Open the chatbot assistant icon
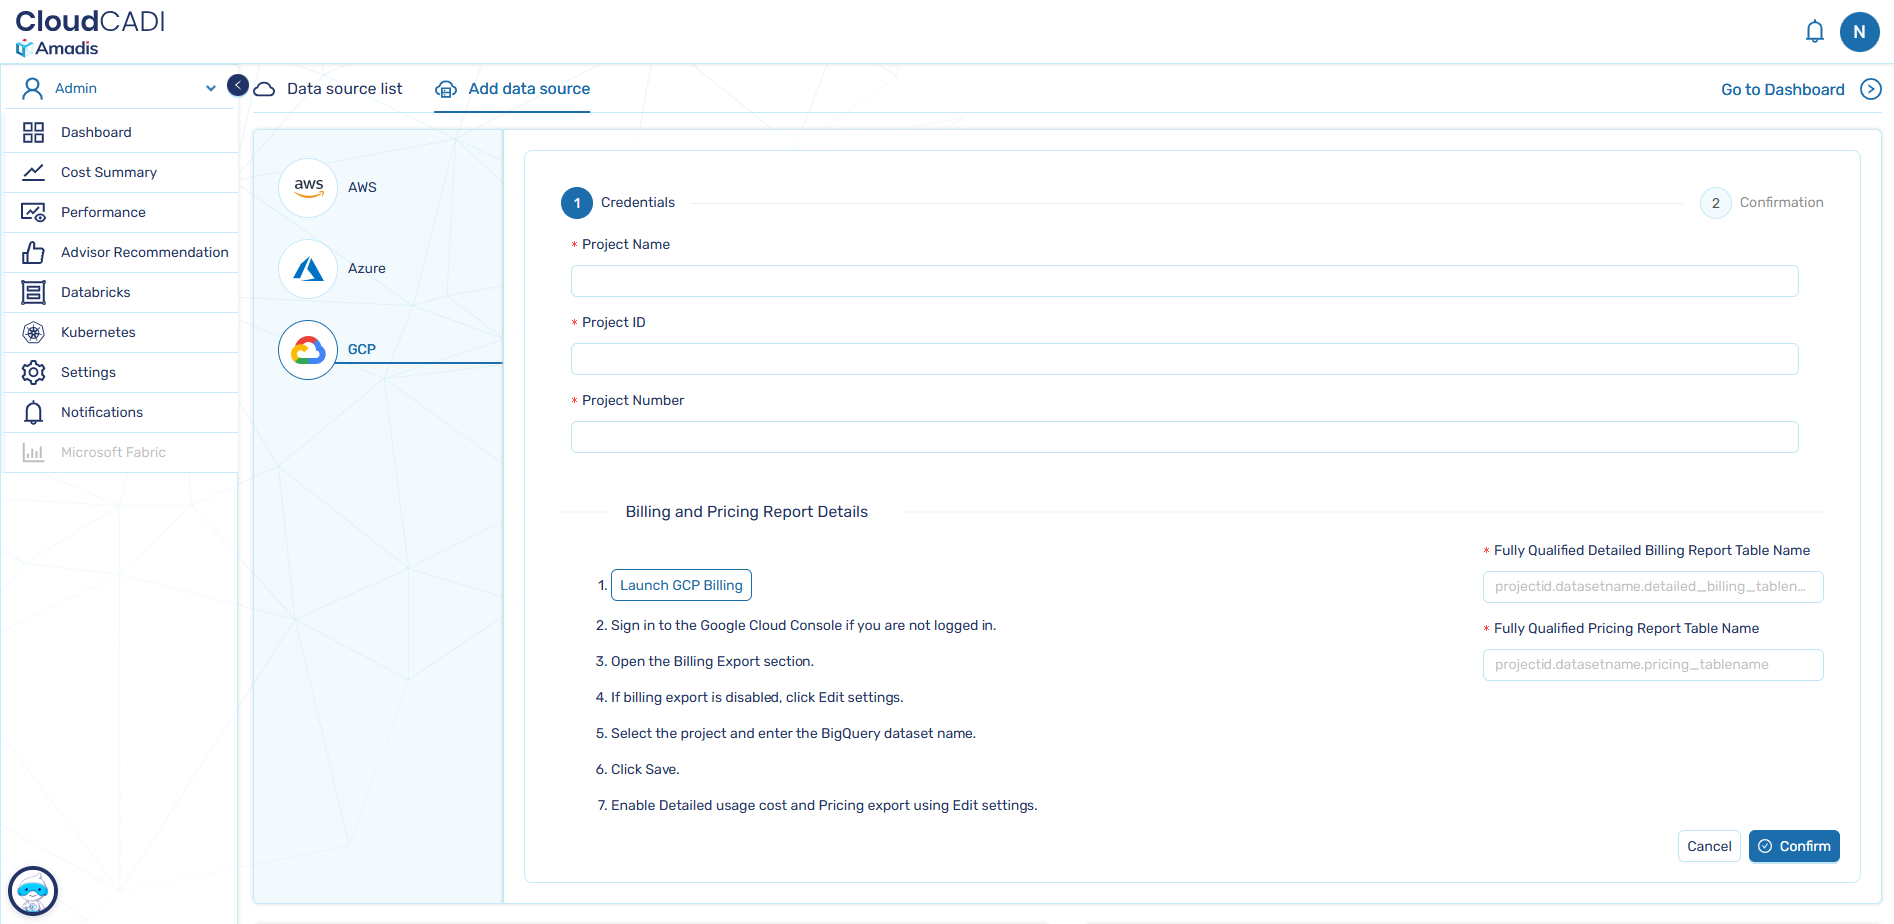This screenshot has width=1894, height=924. tap(33, 890)
